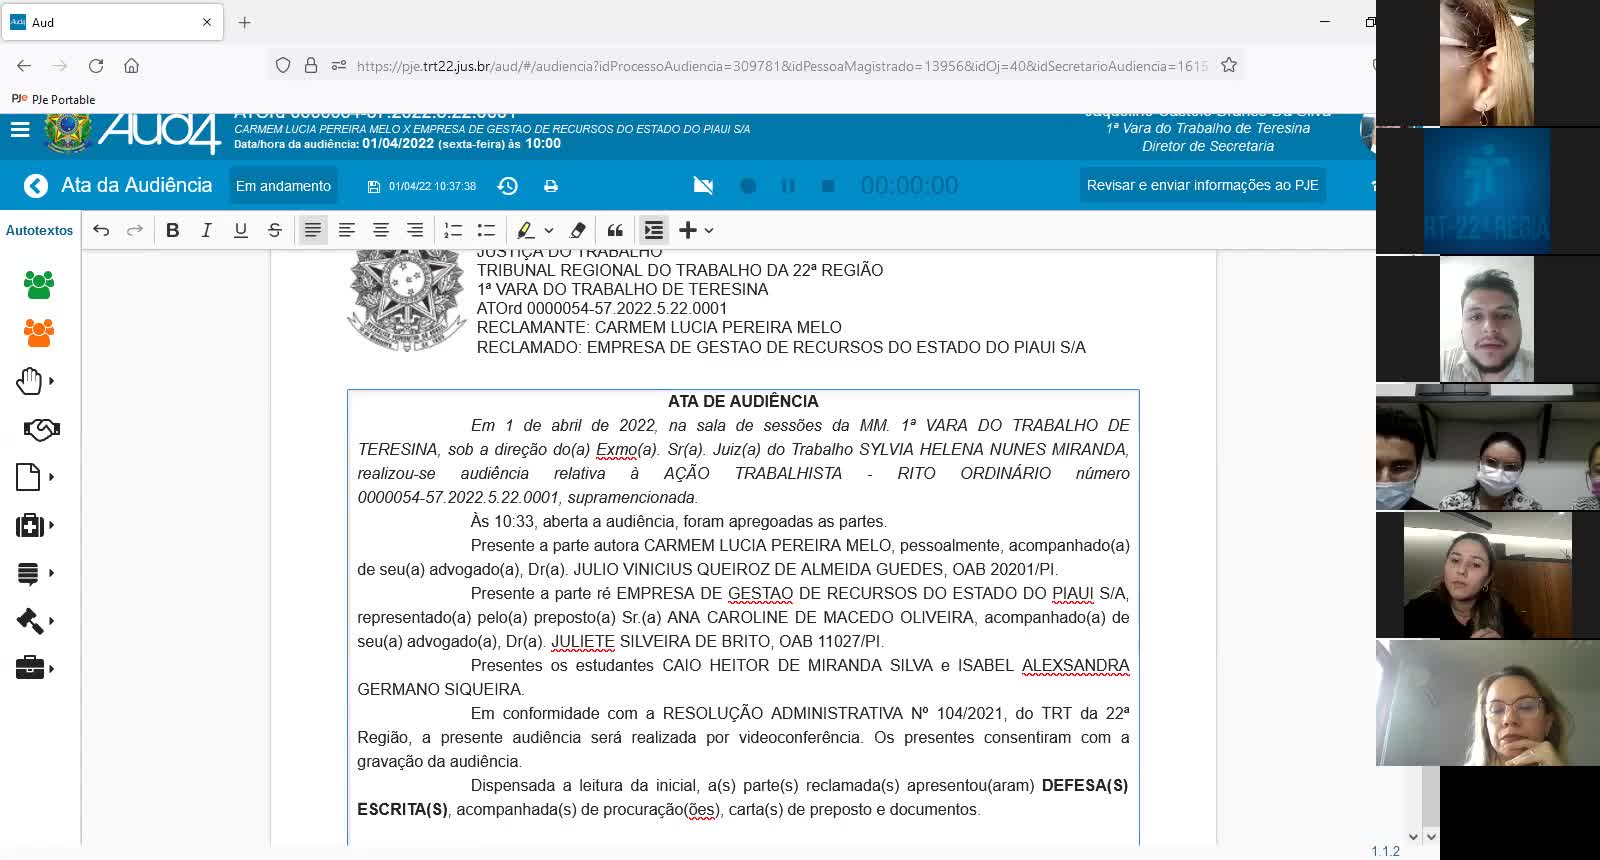Redo the last edit

[135, 230]
